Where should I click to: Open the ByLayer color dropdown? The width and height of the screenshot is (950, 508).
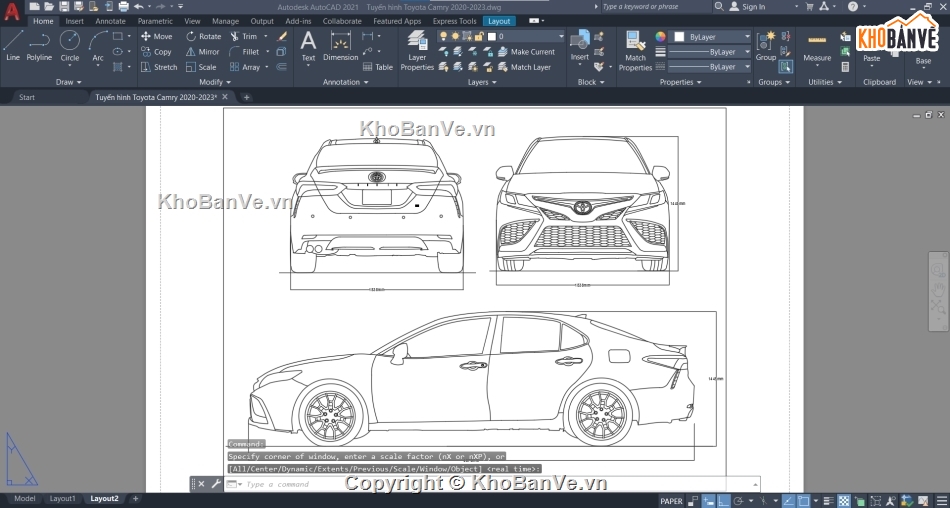pyautogui.click(x=711, y=36)
